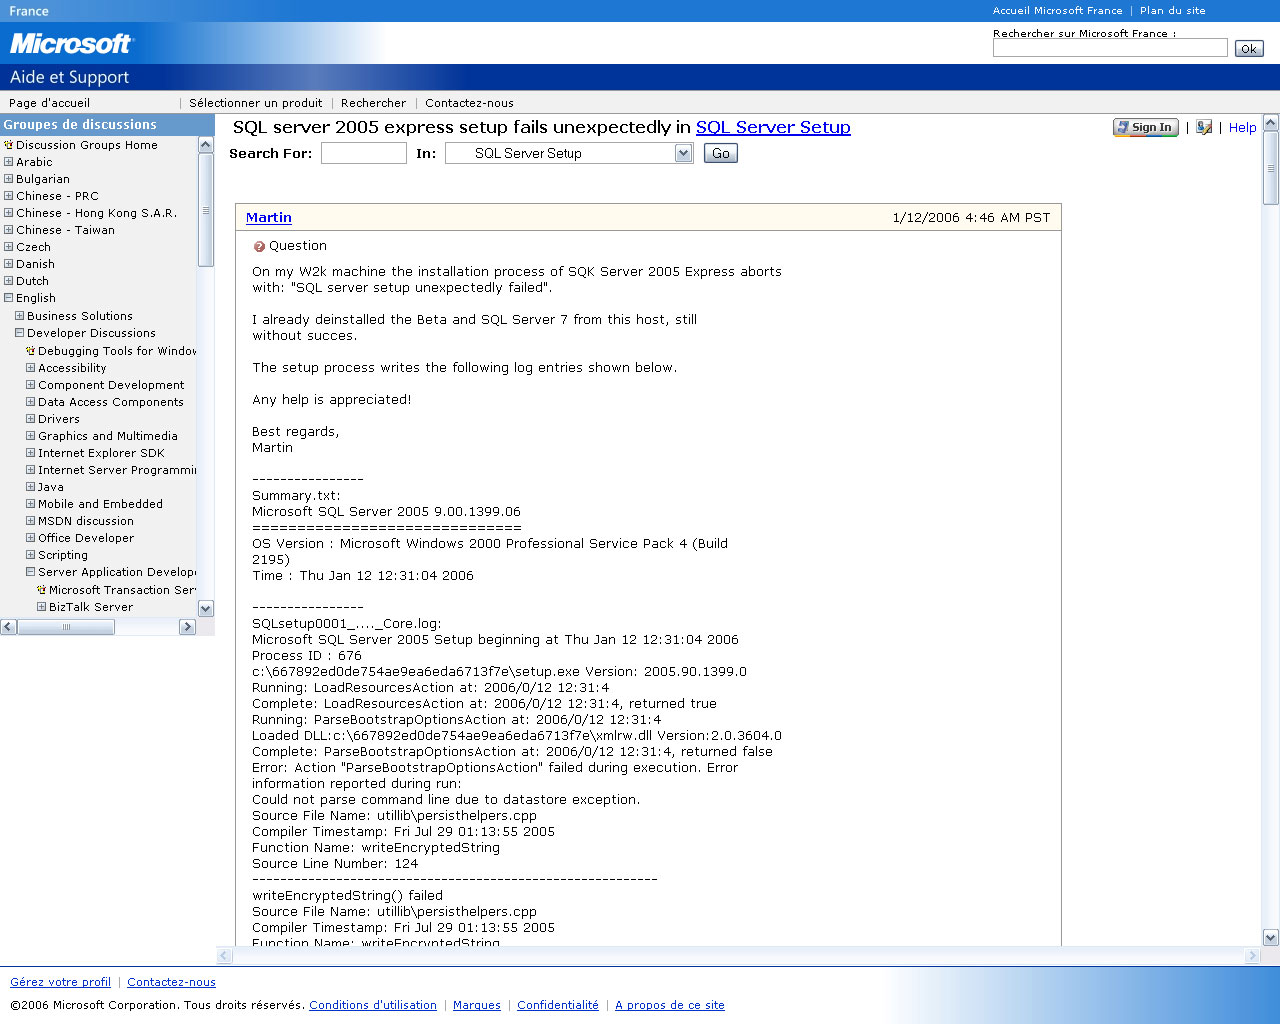The image size is (1280, 1024).
Task: Click the tree panel scroll down arrow
Action: tap(206, 609)
